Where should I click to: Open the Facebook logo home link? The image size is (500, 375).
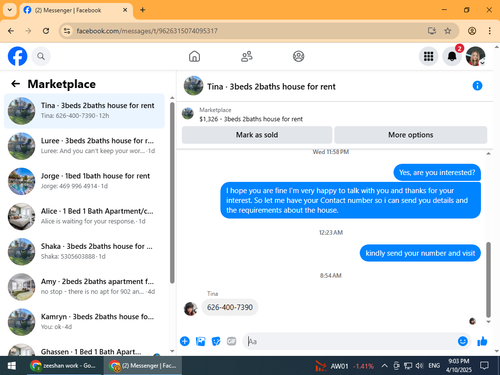point(17,56)
